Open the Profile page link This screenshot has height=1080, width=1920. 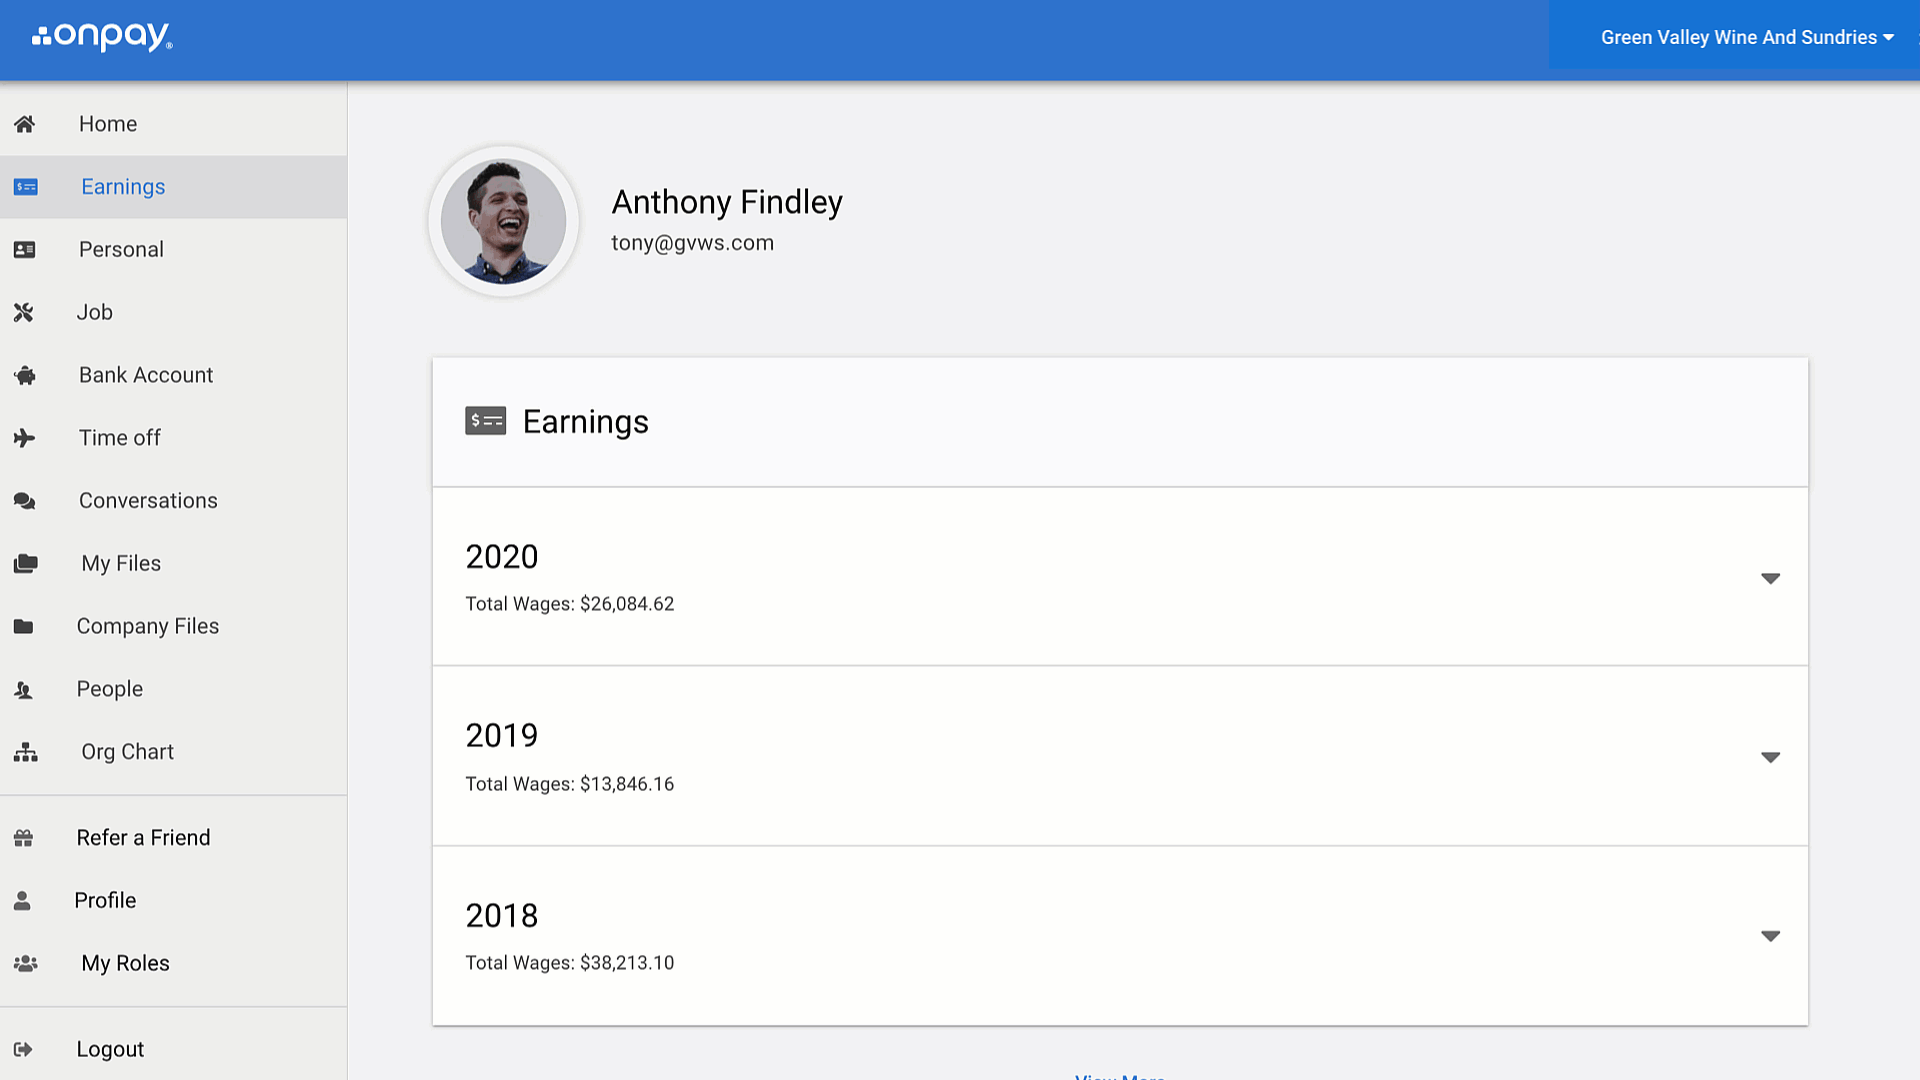click(x=105, y=901)
